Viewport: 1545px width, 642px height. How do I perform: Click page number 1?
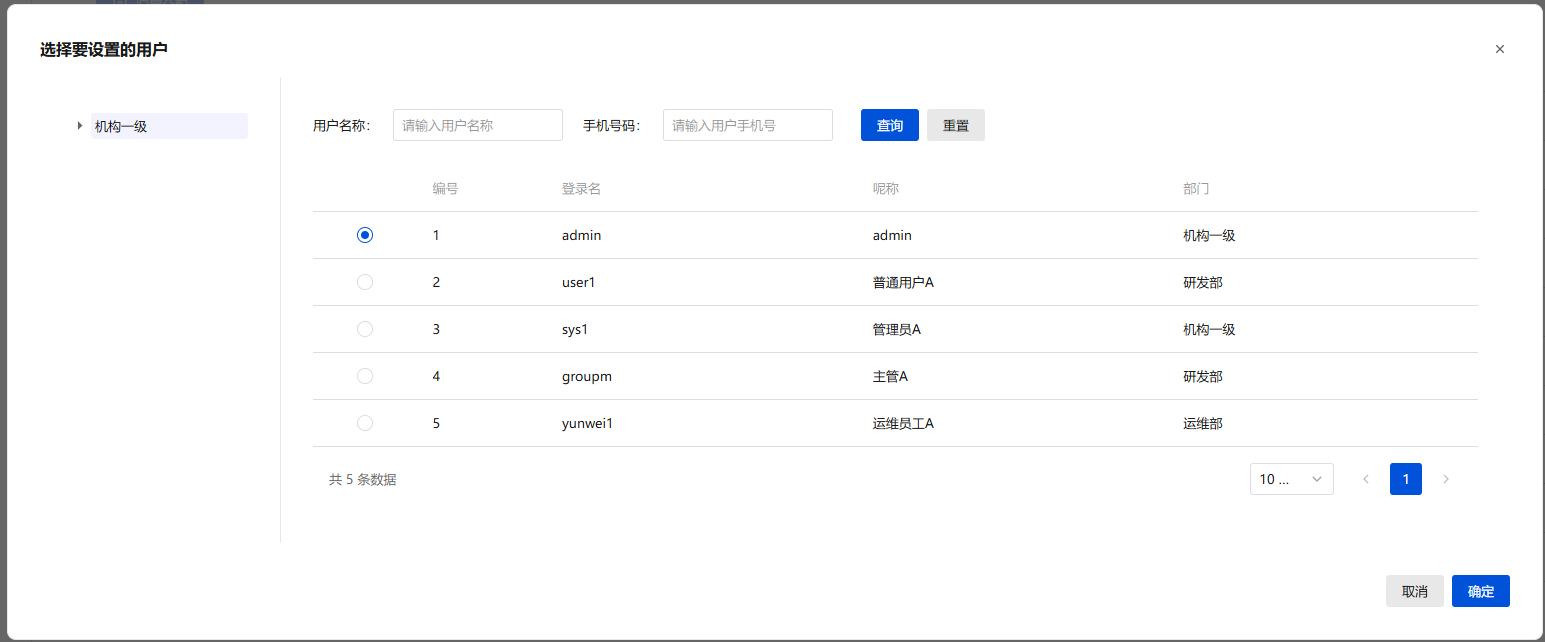coord(1405,479)
